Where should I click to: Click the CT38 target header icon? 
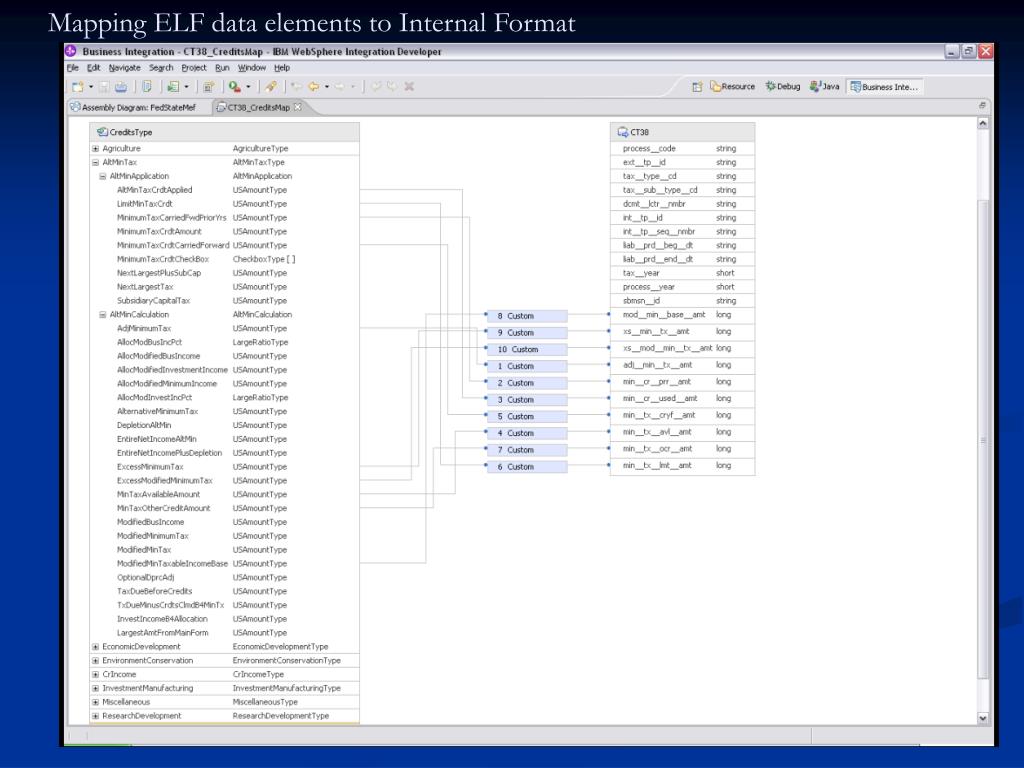[622, 132]
